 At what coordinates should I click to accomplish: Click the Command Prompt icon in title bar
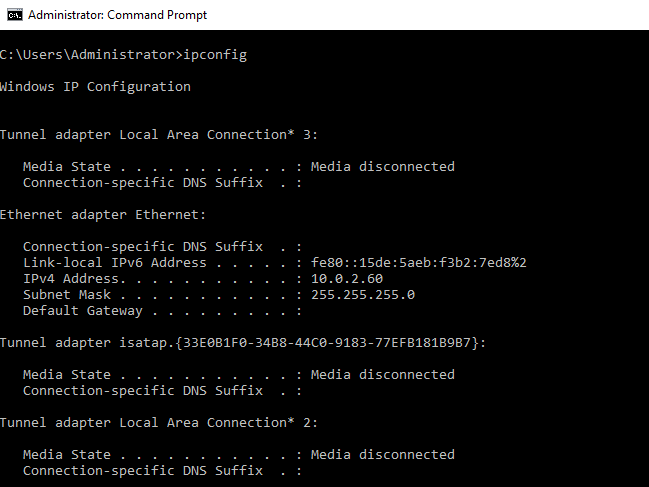(x=12, y=15)
